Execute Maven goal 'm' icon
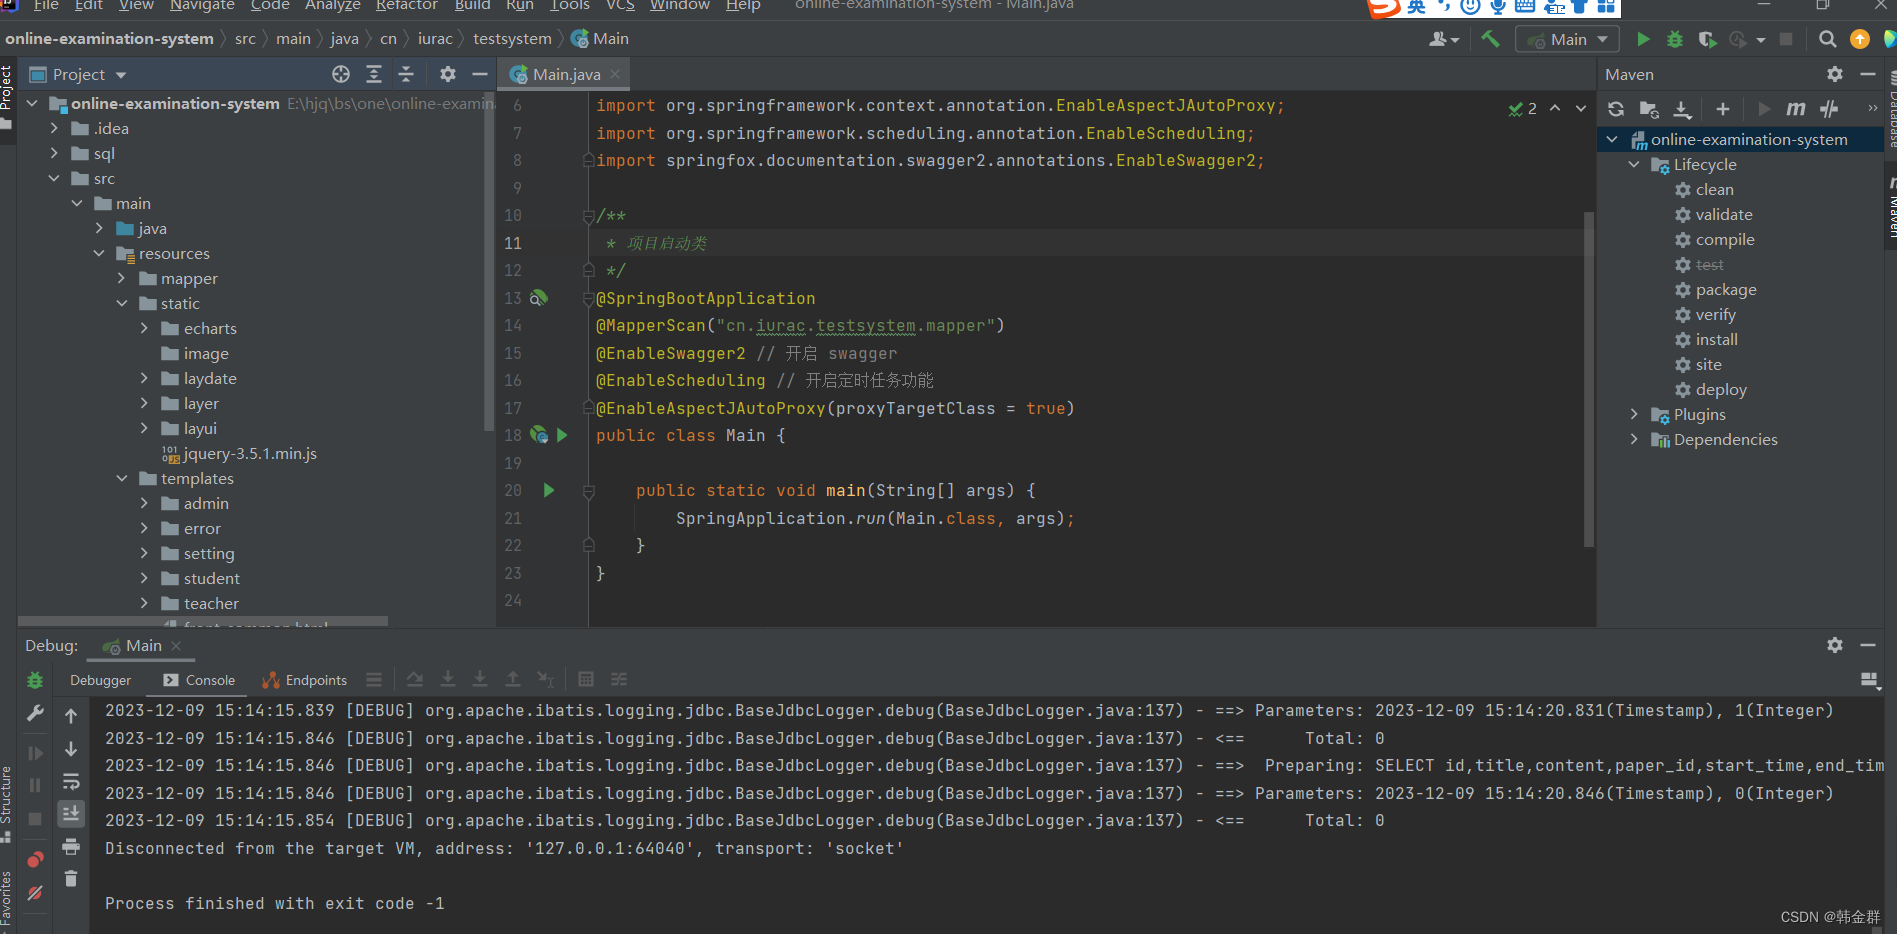This screenshot has width=1897, height=934. pos(1796,109)
